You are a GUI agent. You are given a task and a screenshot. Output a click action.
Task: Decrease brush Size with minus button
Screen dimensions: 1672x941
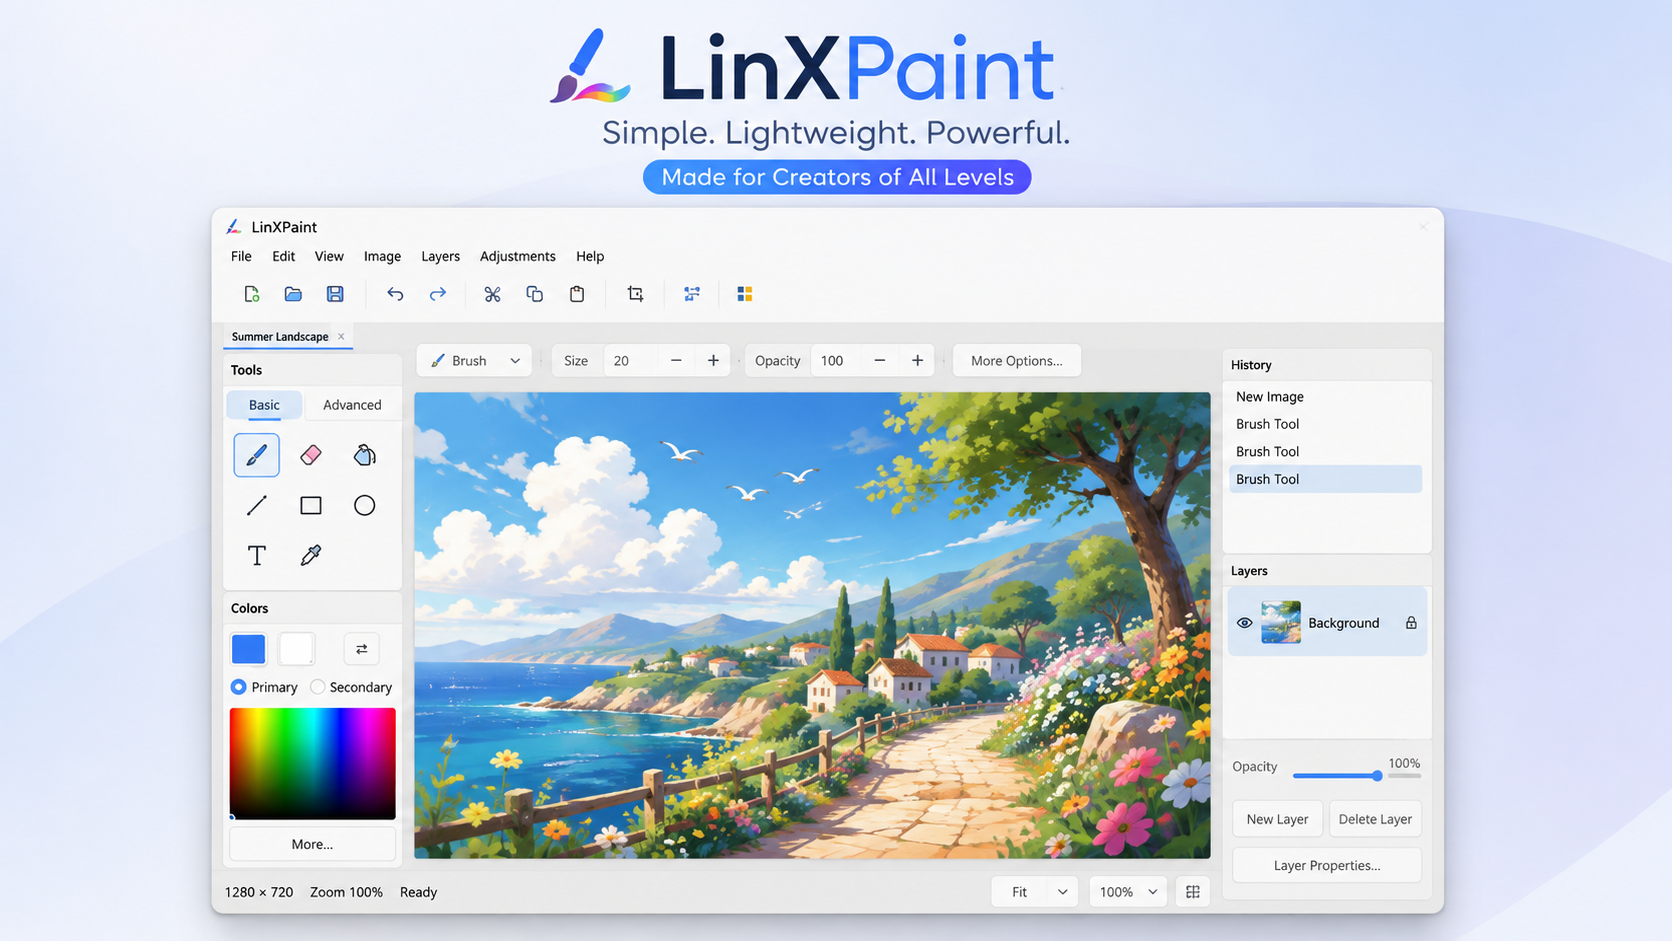[676, 361]
